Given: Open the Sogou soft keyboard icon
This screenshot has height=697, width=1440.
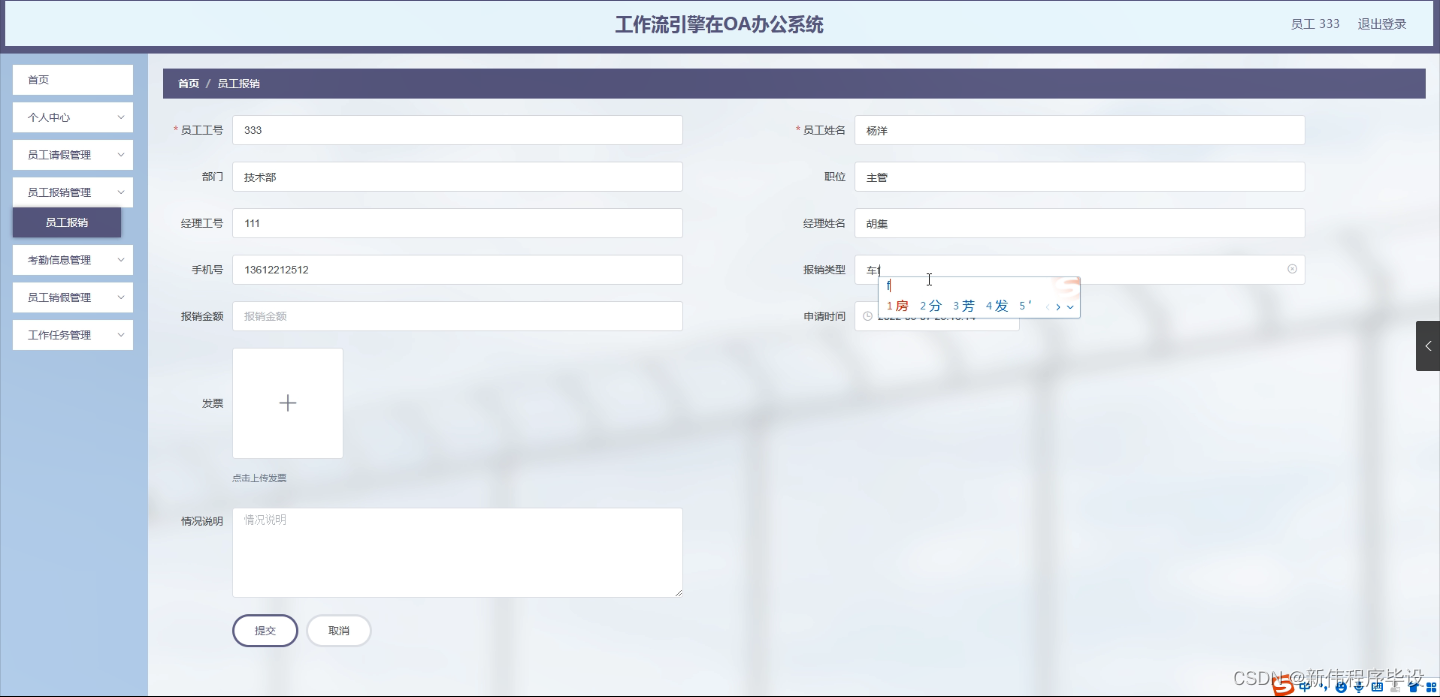Looking at the screenshot, I should click(x=1378, y=686).
